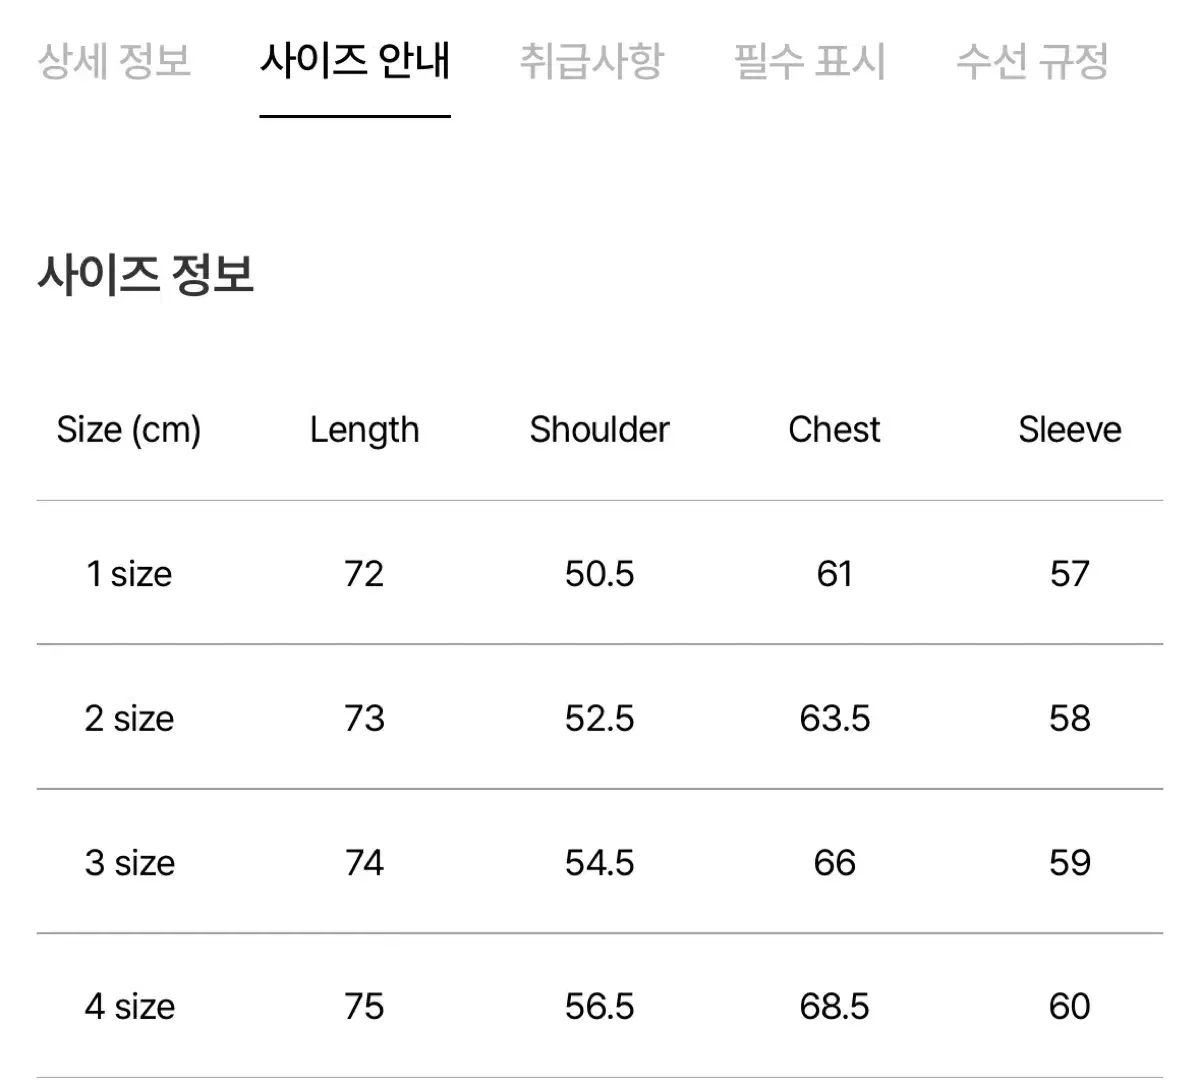Click the 54.5 shoulder measurement

pyautogui.click(x=599, y=862)
